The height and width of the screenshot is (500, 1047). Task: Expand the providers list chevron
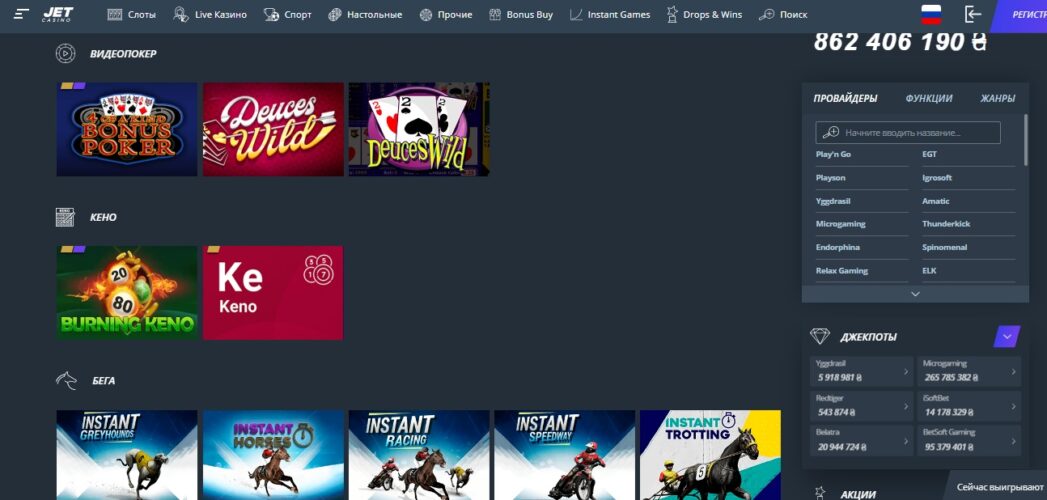914,294
